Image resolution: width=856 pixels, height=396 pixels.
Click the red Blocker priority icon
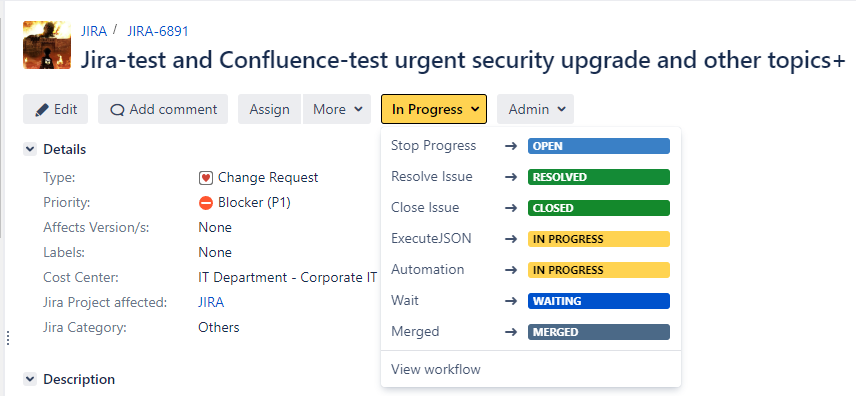(x=206, y=203)
